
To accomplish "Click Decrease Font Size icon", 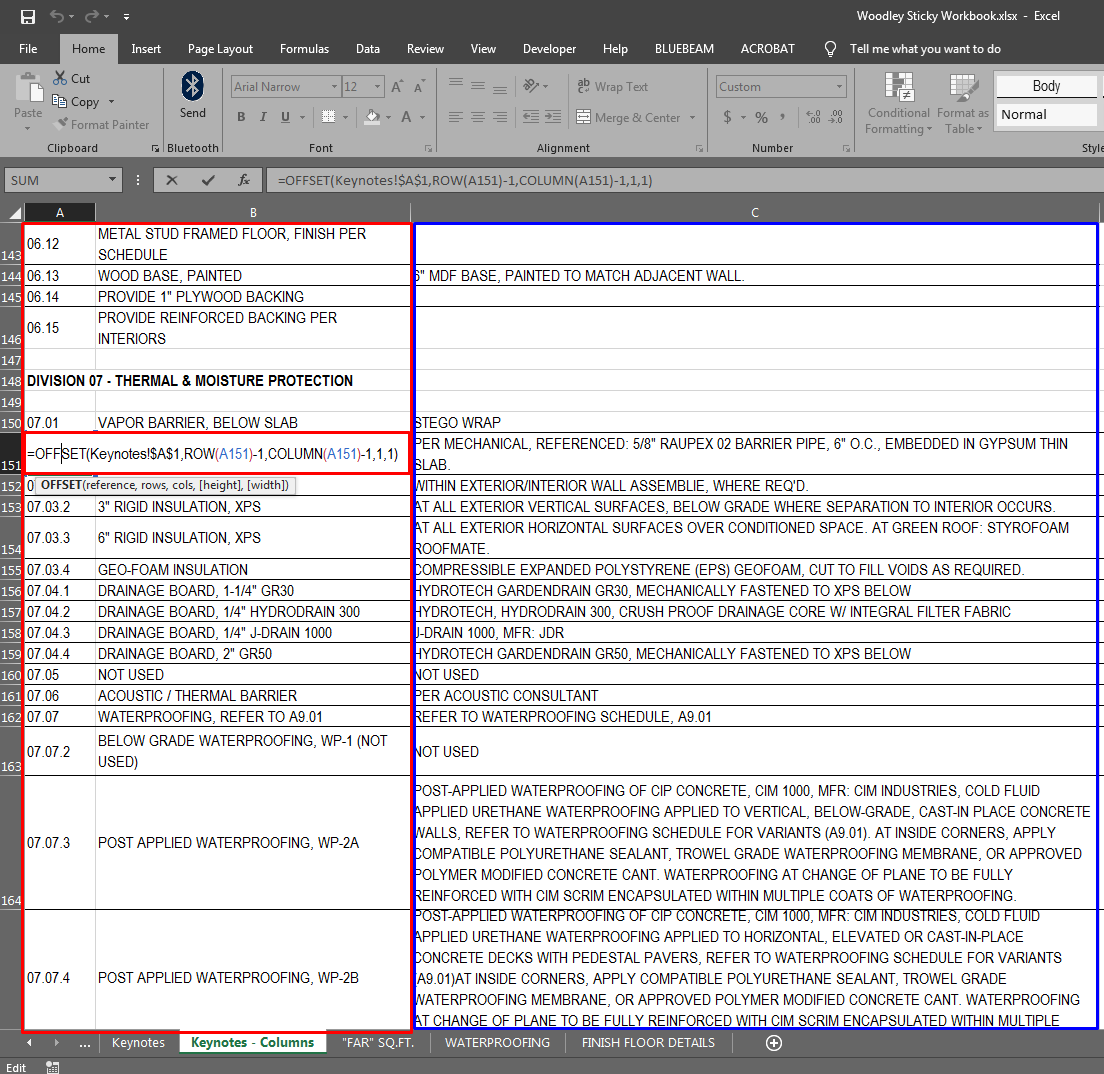I will coord(419,87).
